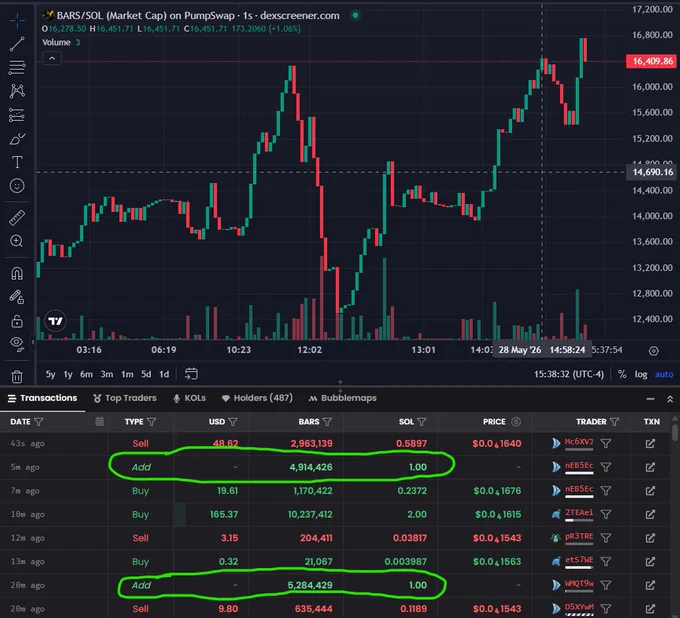The image size is (680, 618).
Task: Minimize the transactions panel
Action: click(650, 399)
